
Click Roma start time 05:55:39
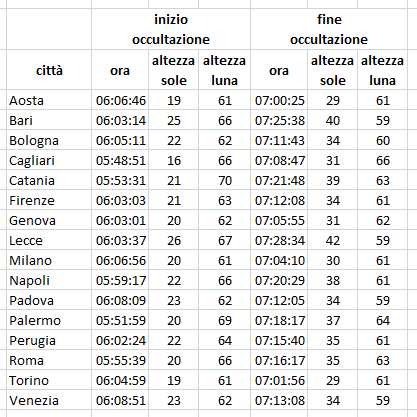click(120, 360)
